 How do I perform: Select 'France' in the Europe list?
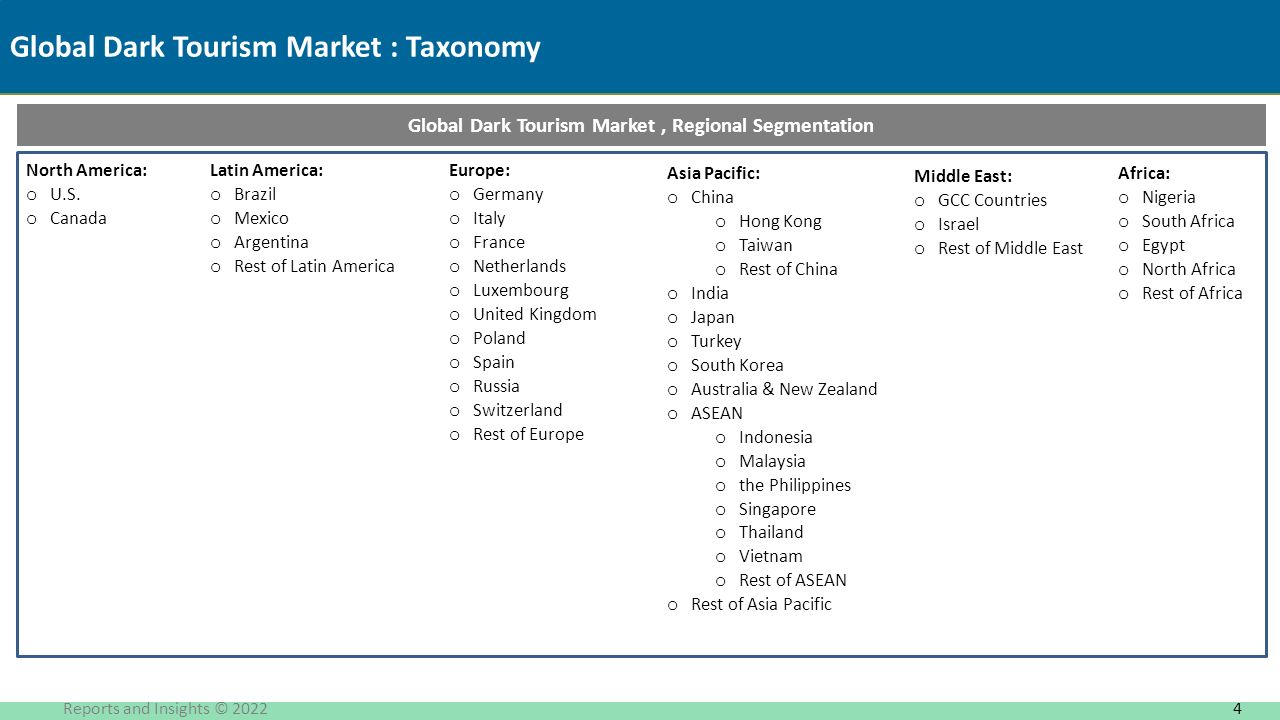(x=499, y=242)
